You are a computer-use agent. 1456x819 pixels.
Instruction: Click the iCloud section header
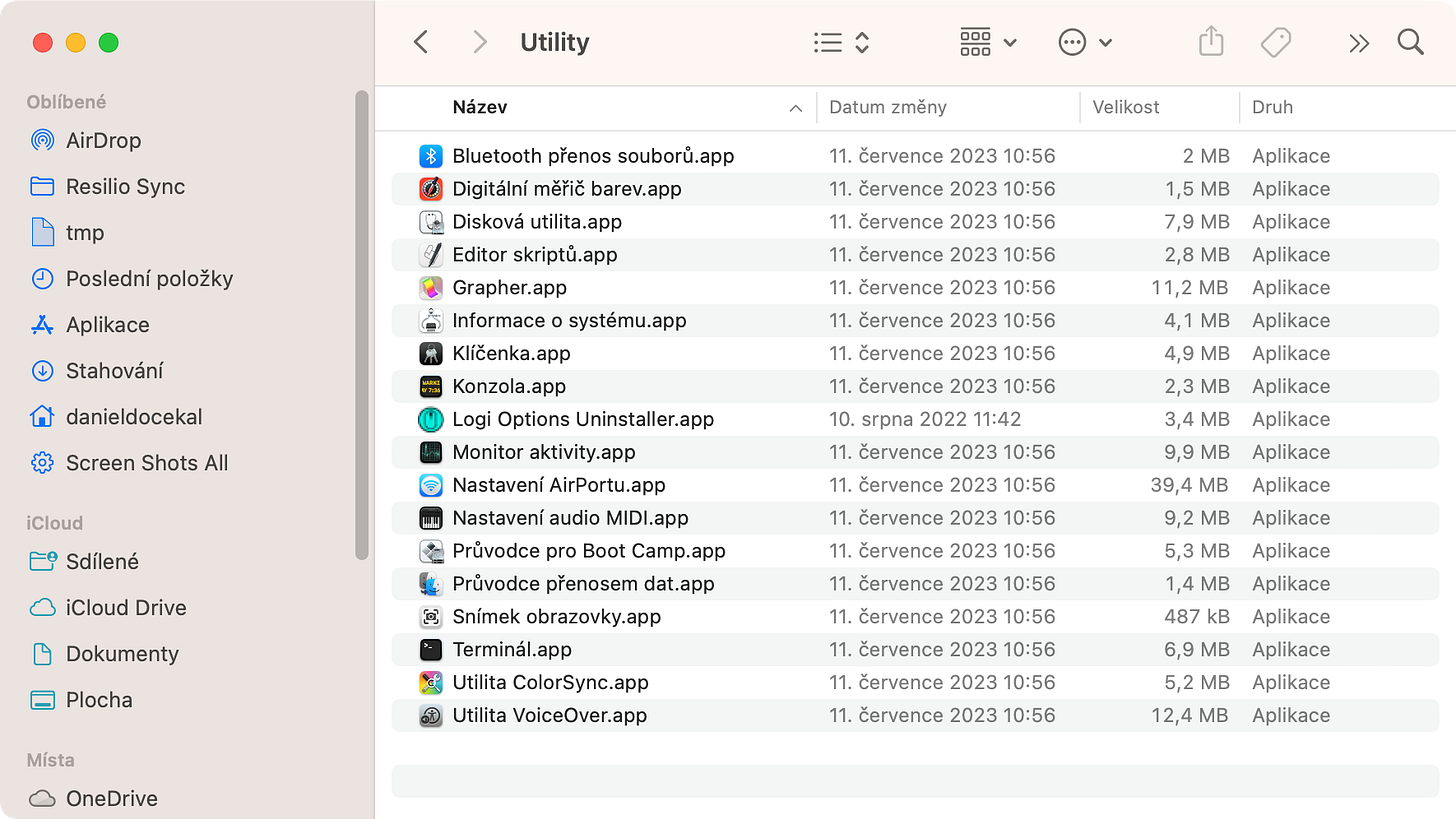[x=54, y=523]
